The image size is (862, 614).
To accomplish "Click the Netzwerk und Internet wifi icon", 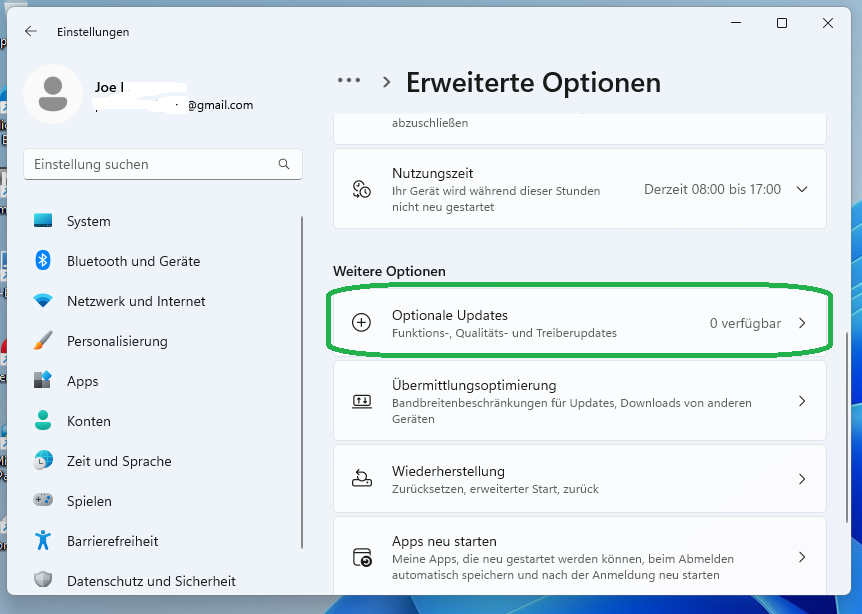I will pos(43,301).
